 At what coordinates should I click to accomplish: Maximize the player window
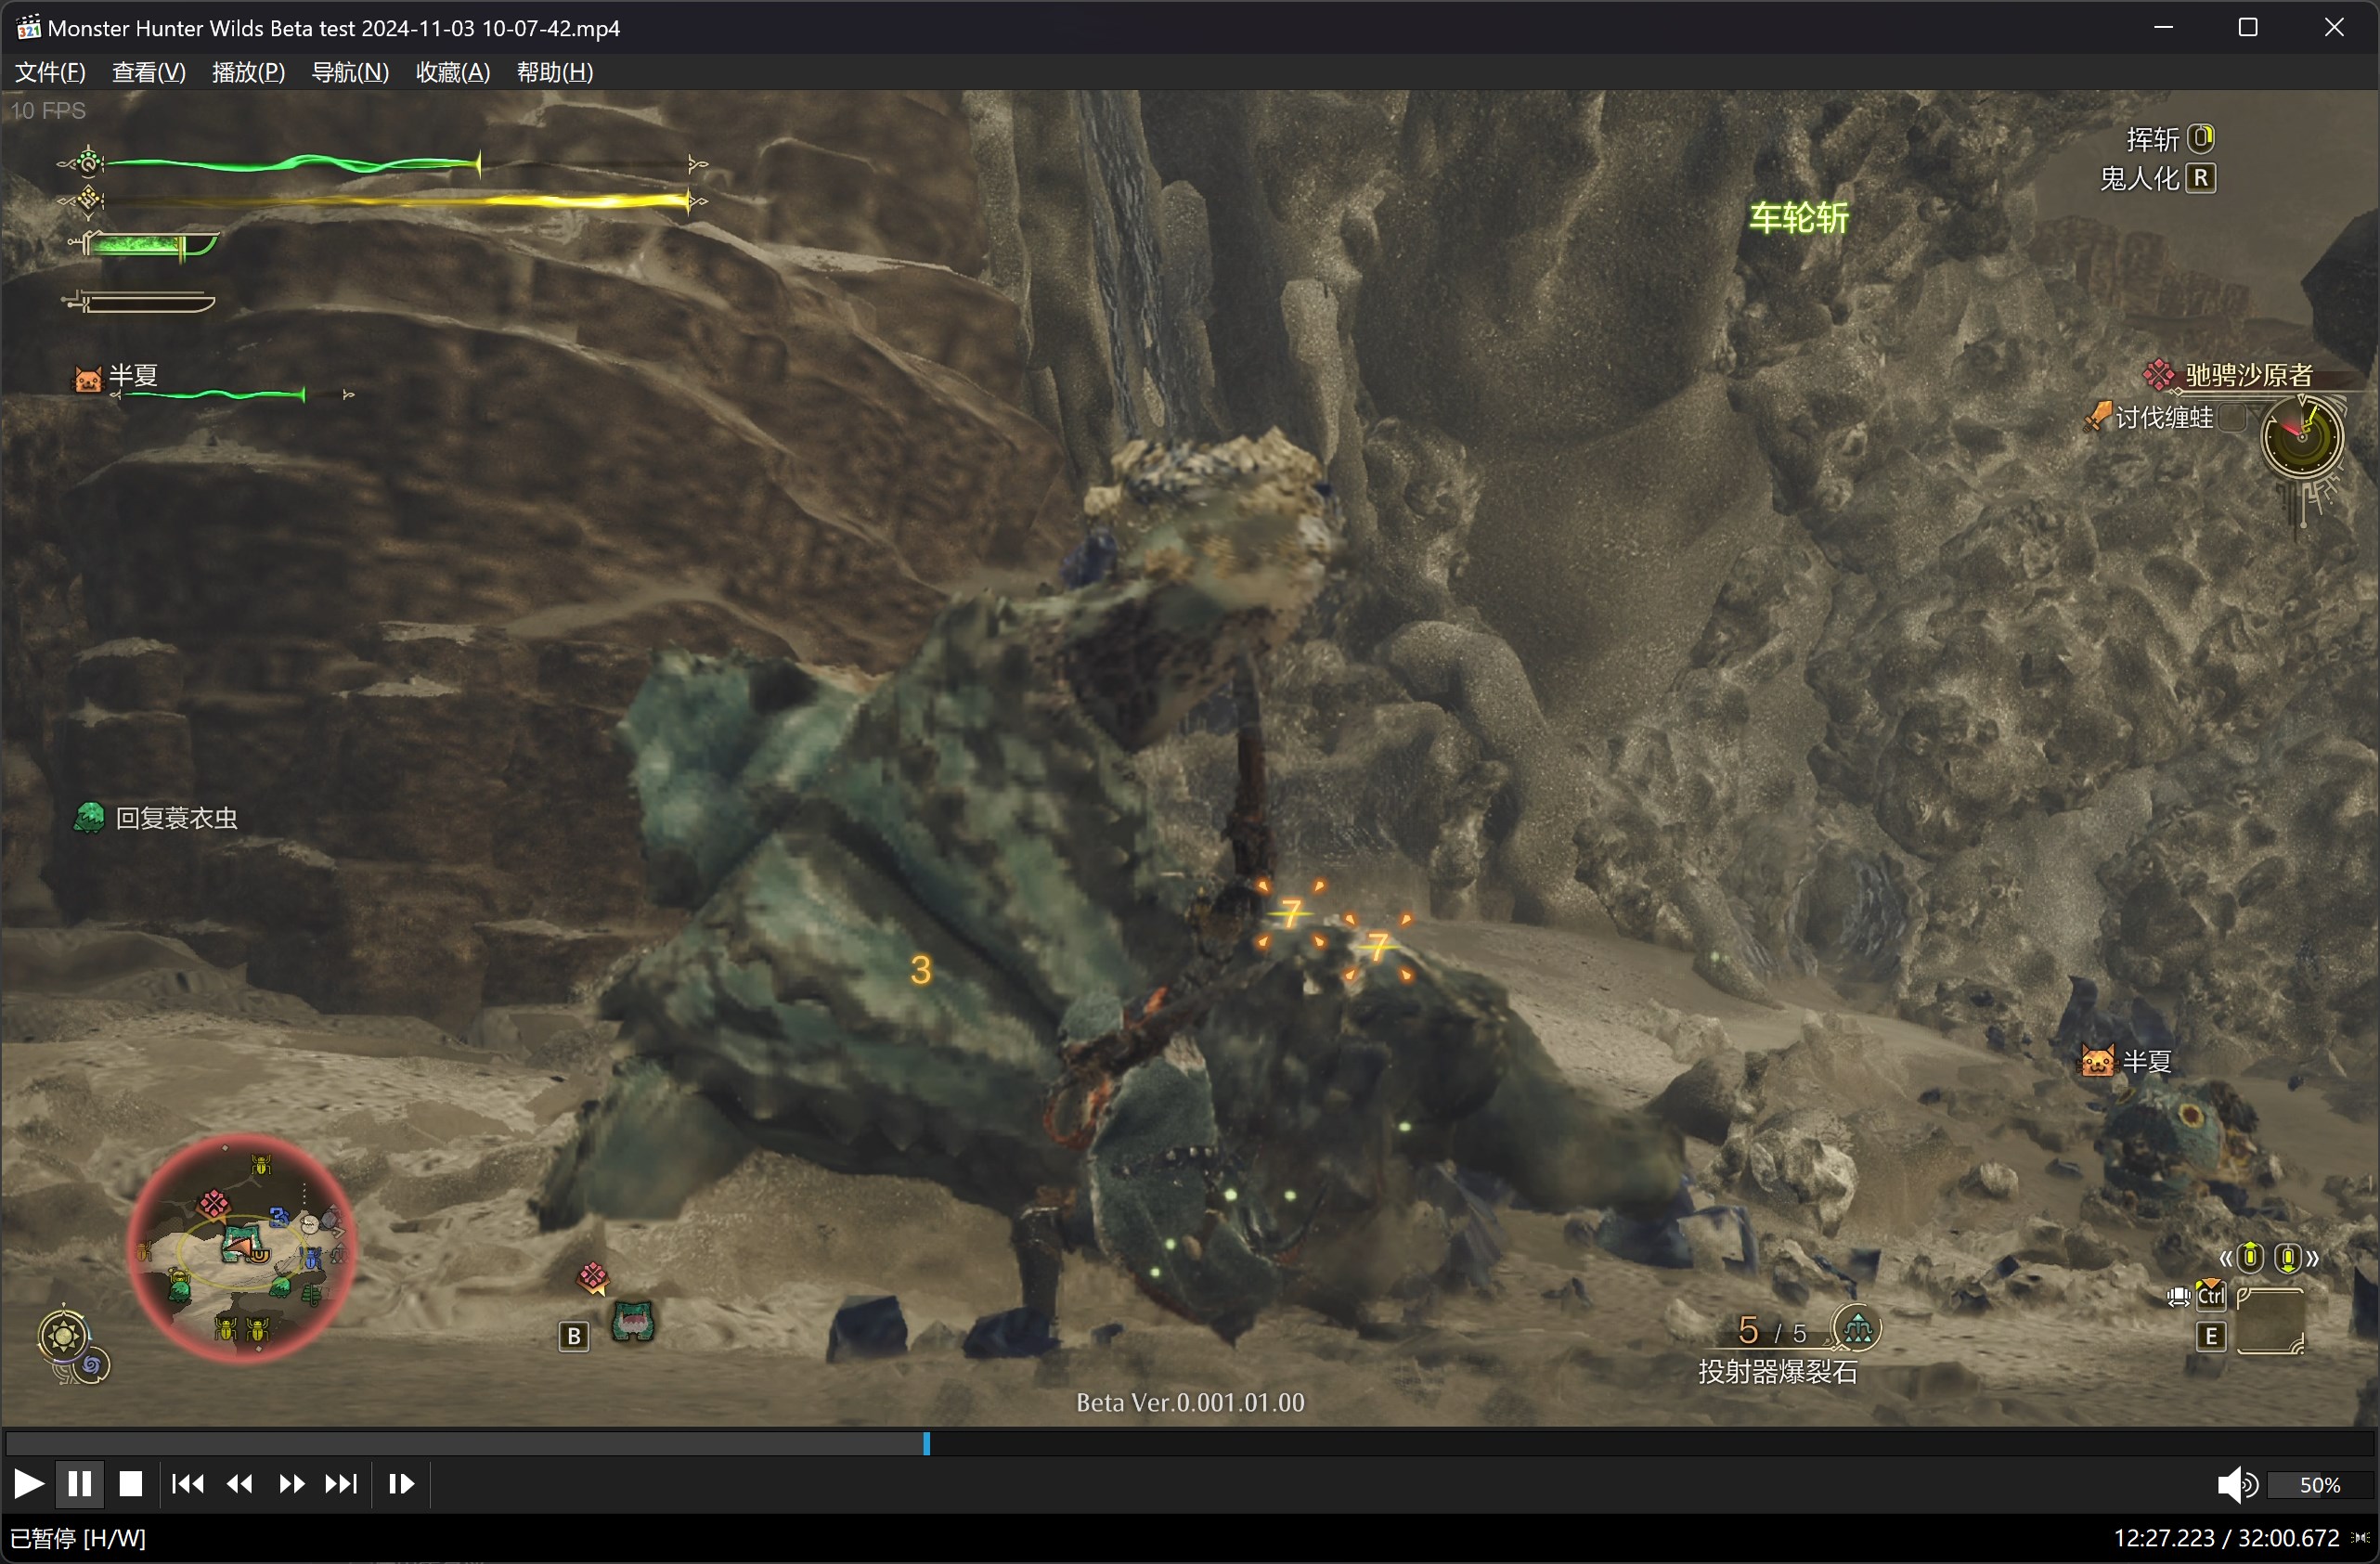point(2248,27)
